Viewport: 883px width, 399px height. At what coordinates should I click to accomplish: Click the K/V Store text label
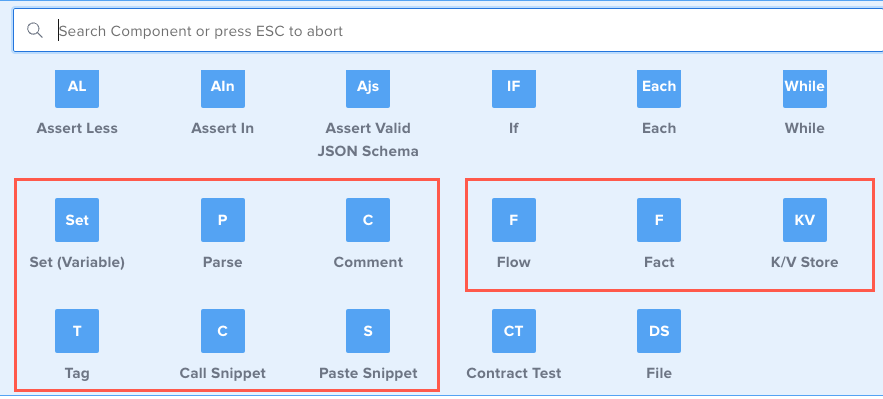pos(804,262)
